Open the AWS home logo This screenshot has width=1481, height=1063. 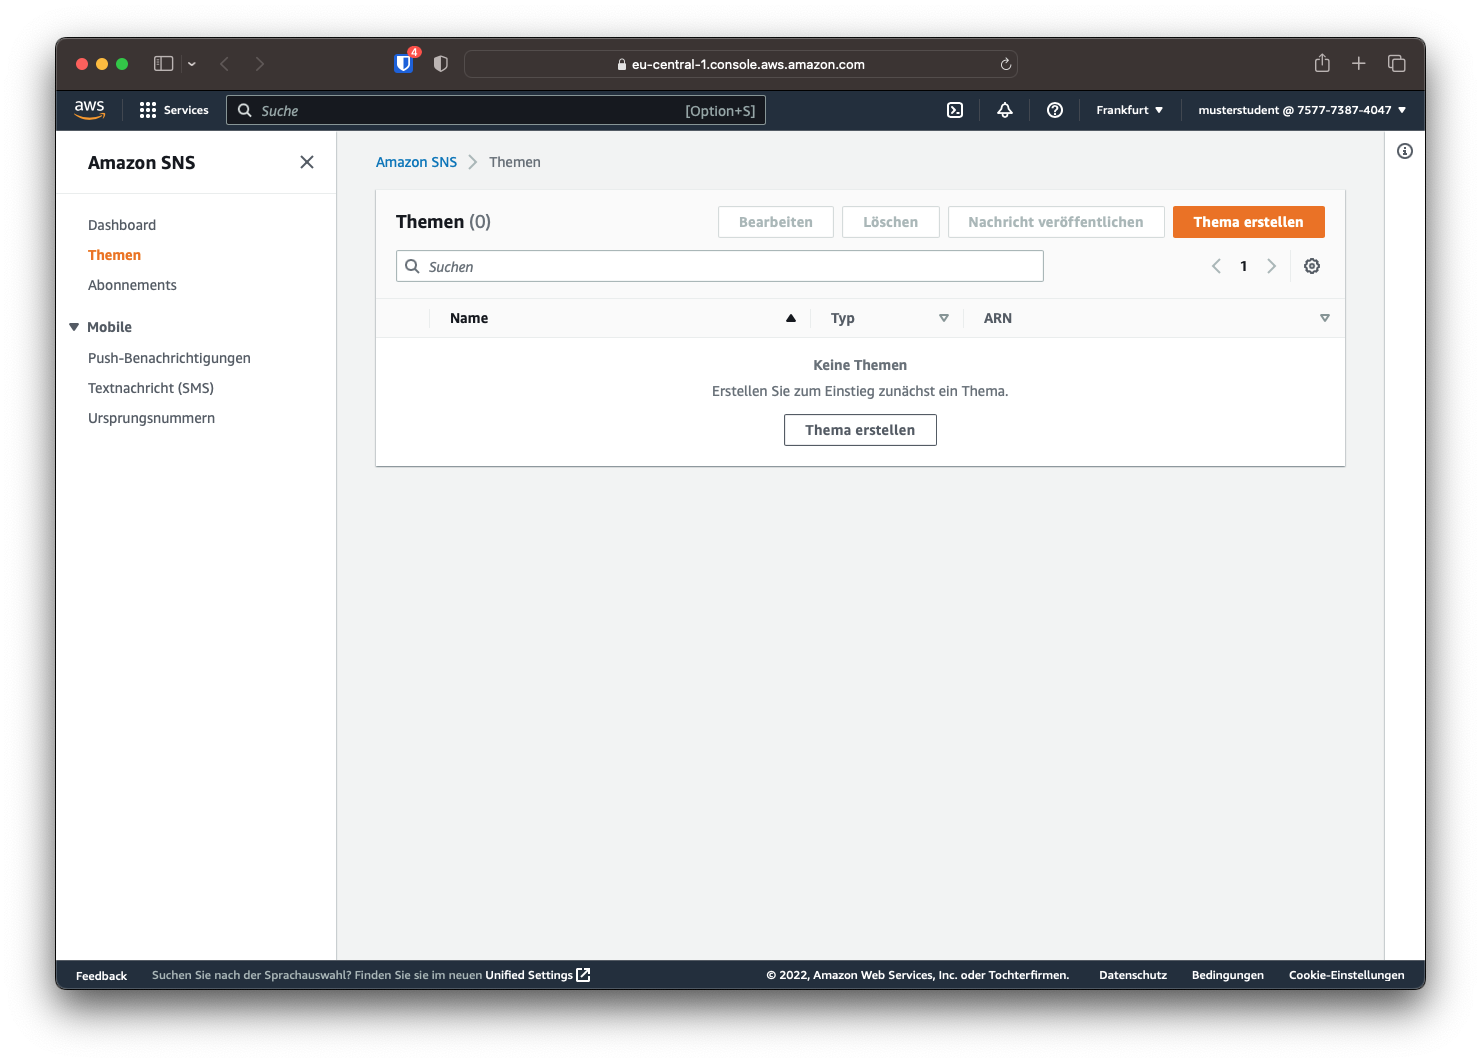(x=89, y=110)
